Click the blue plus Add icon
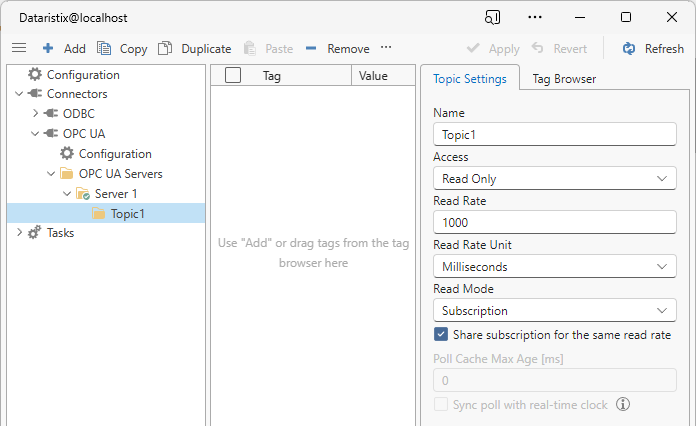This screenshot has width=696, height=426. [48, 48]
